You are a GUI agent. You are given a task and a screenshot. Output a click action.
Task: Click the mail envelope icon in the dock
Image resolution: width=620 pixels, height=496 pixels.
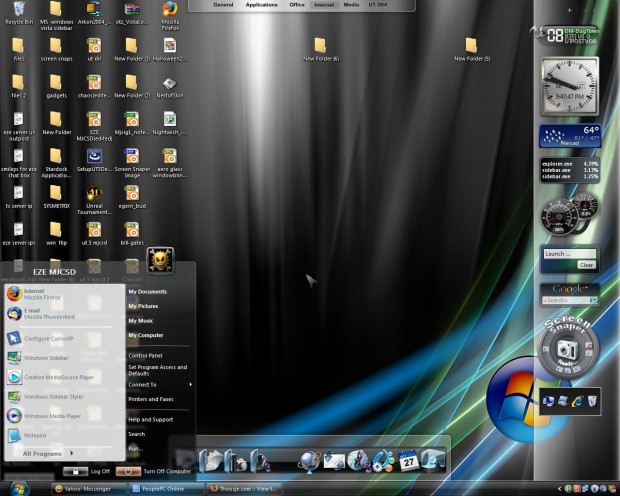334,461
